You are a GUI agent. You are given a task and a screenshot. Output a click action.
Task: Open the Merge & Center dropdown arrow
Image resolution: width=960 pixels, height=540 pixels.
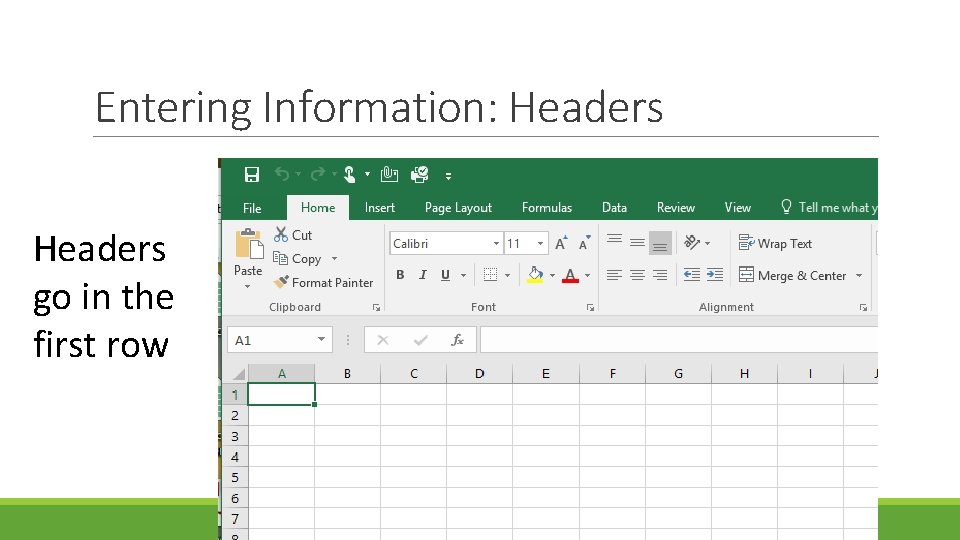[x=859, y=276]
